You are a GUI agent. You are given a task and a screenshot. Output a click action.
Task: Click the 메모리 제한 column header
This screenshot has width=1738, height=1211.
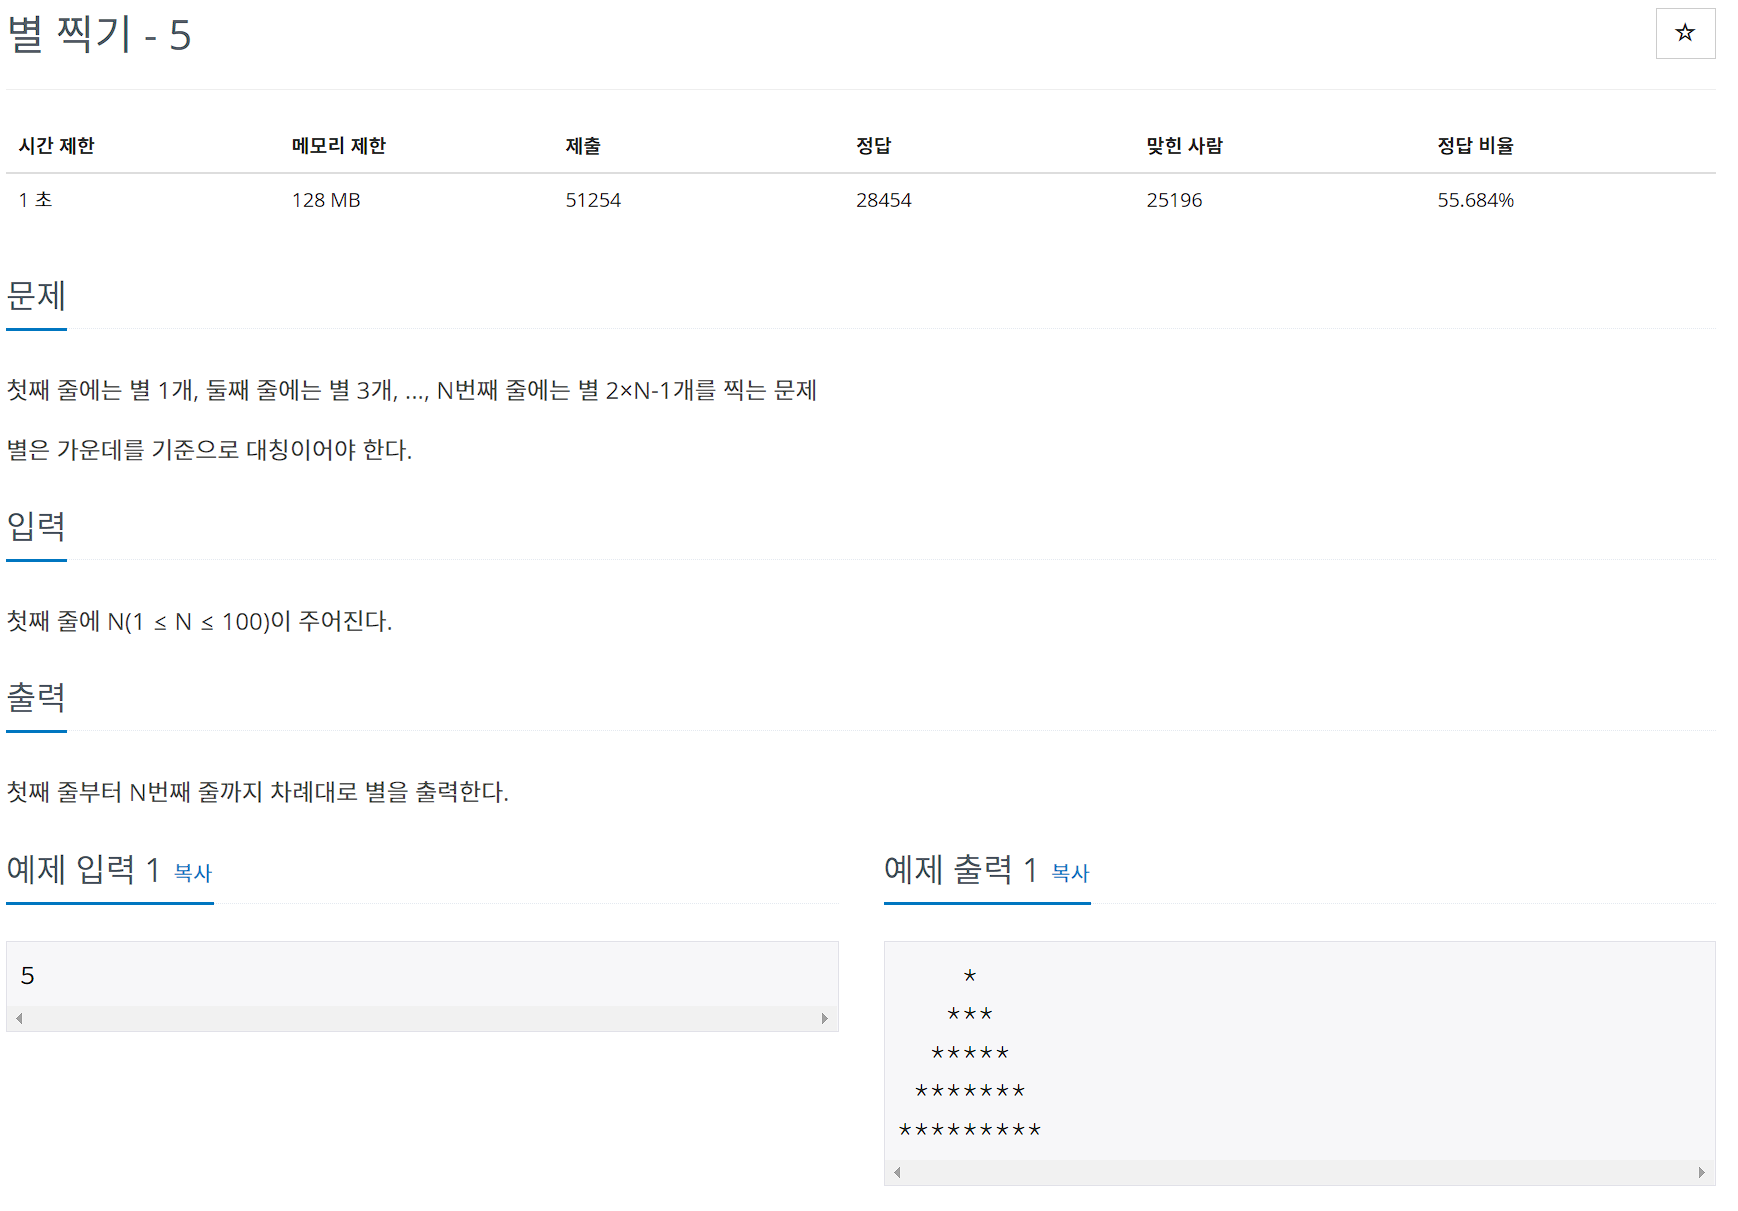339,146
